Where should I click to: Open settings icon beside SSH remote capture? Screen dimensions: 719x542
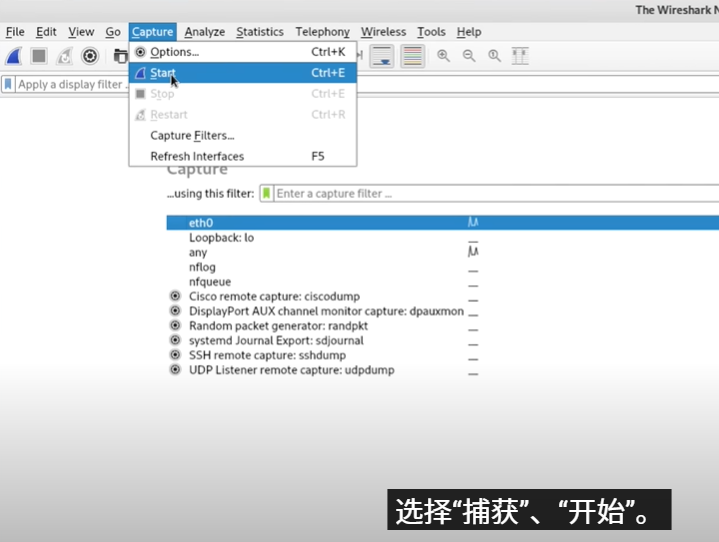(x=175, y=355)
